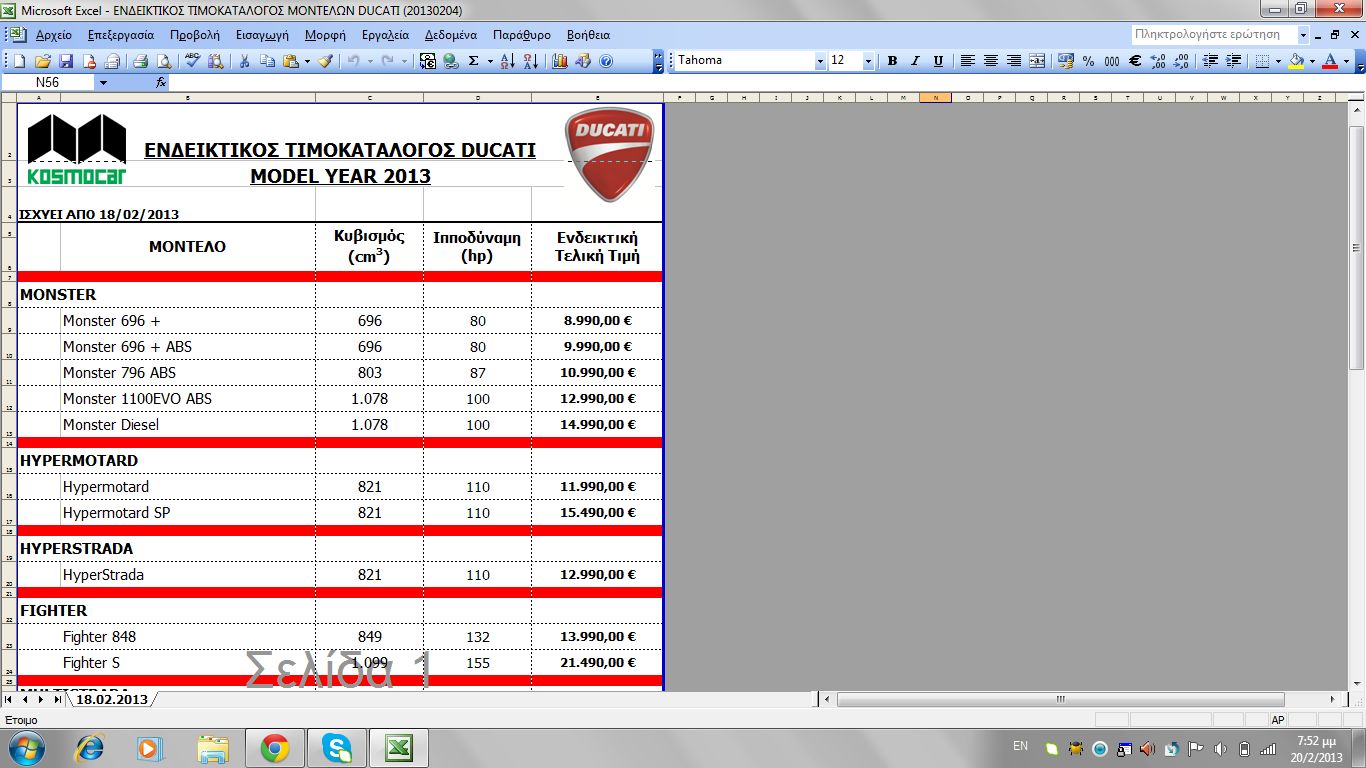The width and height of the screenshot is (1366, 768).
Task: Open the Chart Wizard icon
Action: (x=560, y=61)
